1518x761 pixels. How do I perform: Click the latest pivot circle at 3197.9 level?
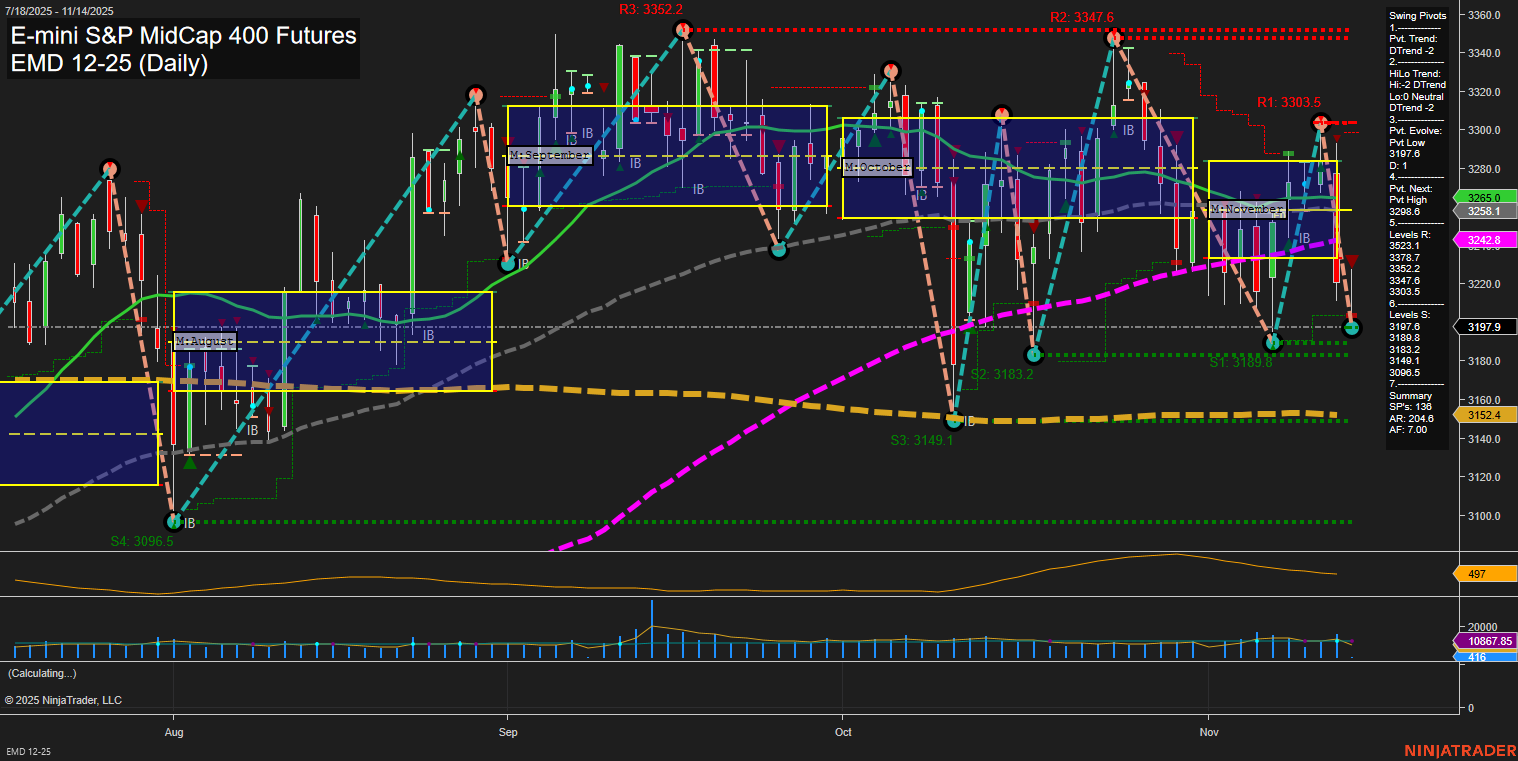pos(1352,327)
